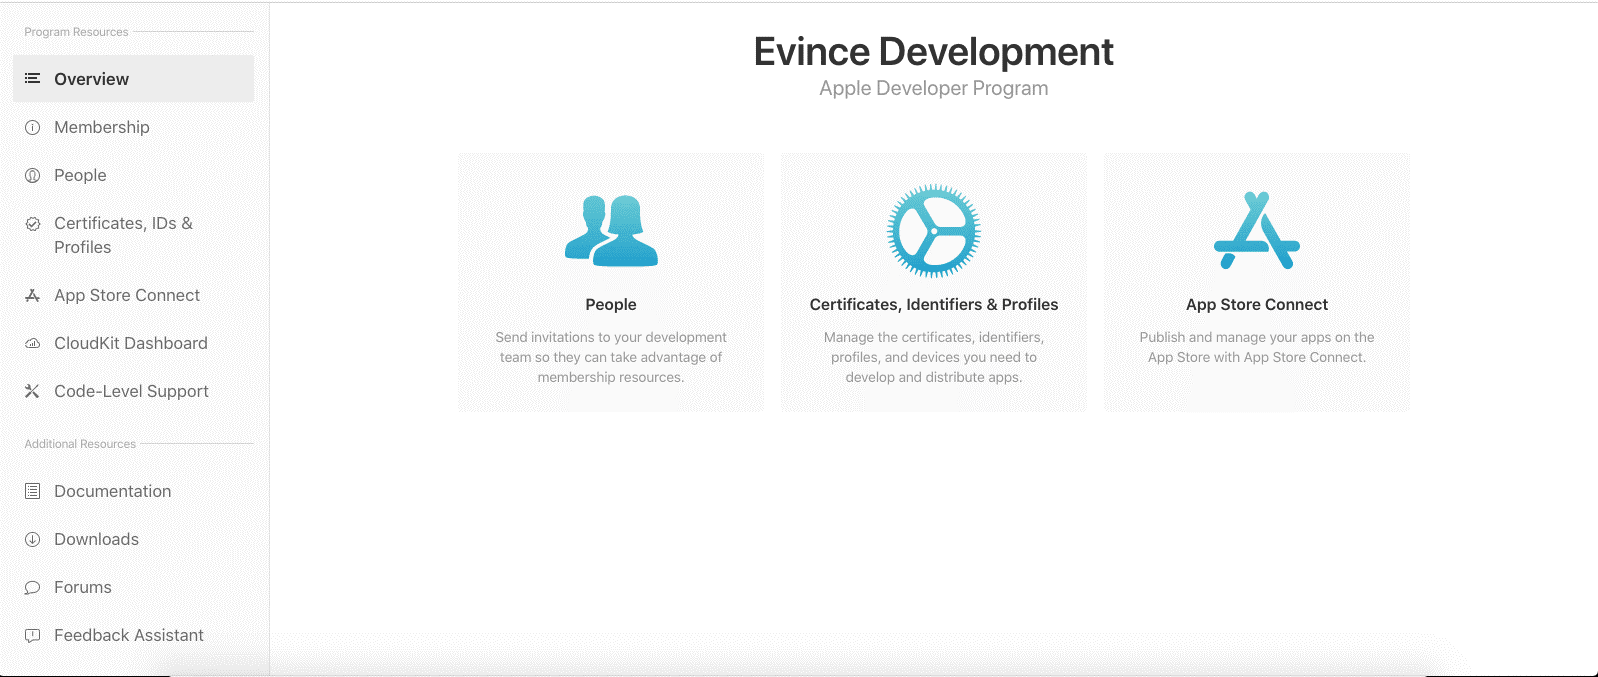Click the Certificates checkmark badge icon in sidebar

(32, 224)
